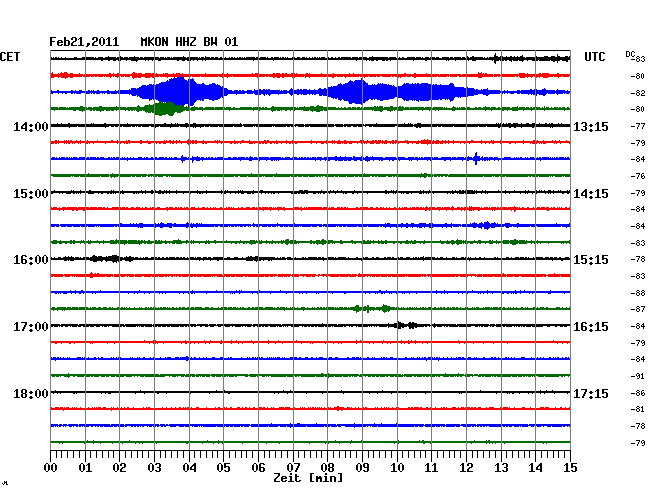This screenshot has height=494, width=650.
Task: Click the 14:15 UTC time label
Action: pyautogui.click(x=591, y=194)
